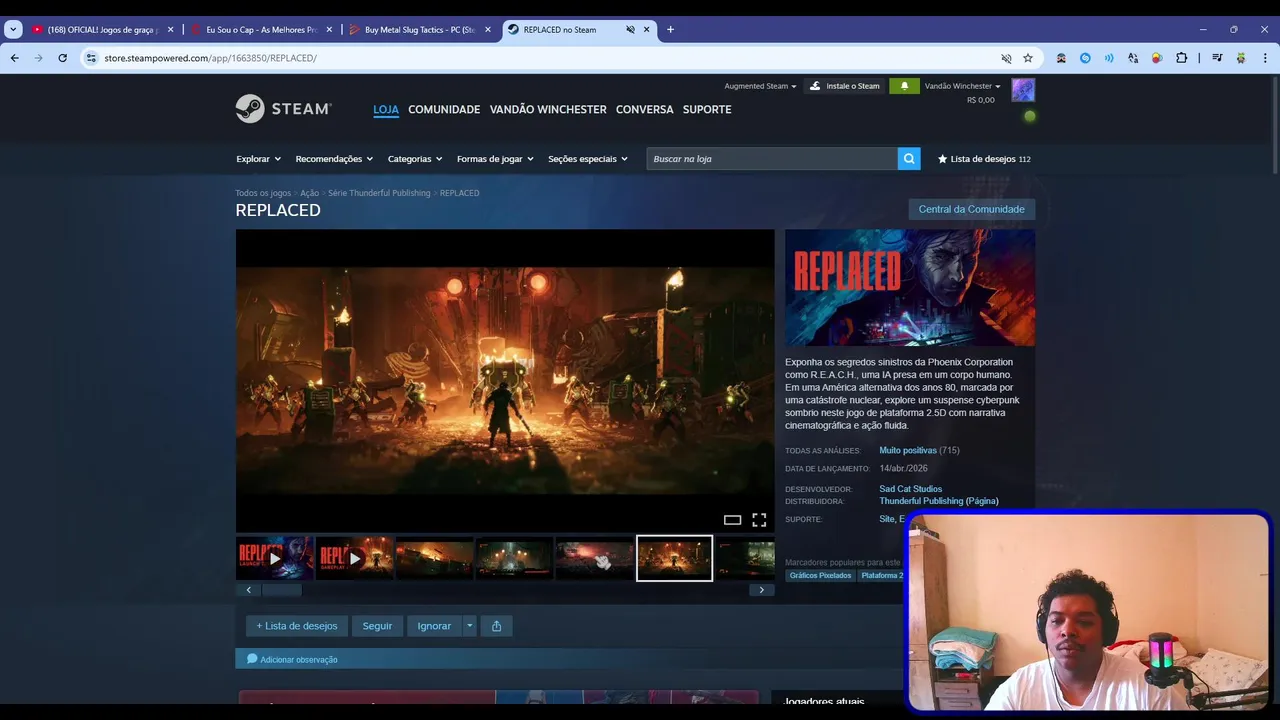Viewport: 1280px width, 720px height.
Task: Click the green notification bell icon
Action: pyautogui.click(x=904, y=86)
